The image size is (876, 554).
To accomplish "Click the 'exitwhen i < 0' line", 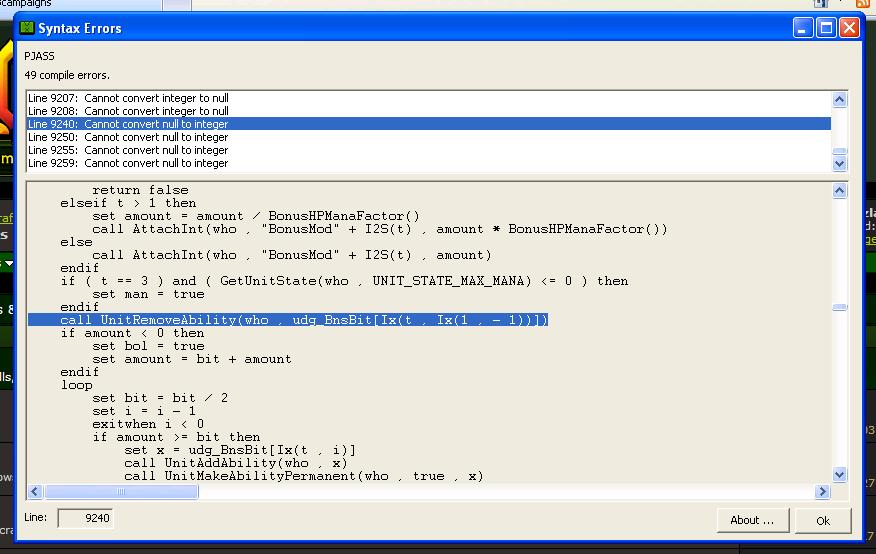I will point(148,424).
